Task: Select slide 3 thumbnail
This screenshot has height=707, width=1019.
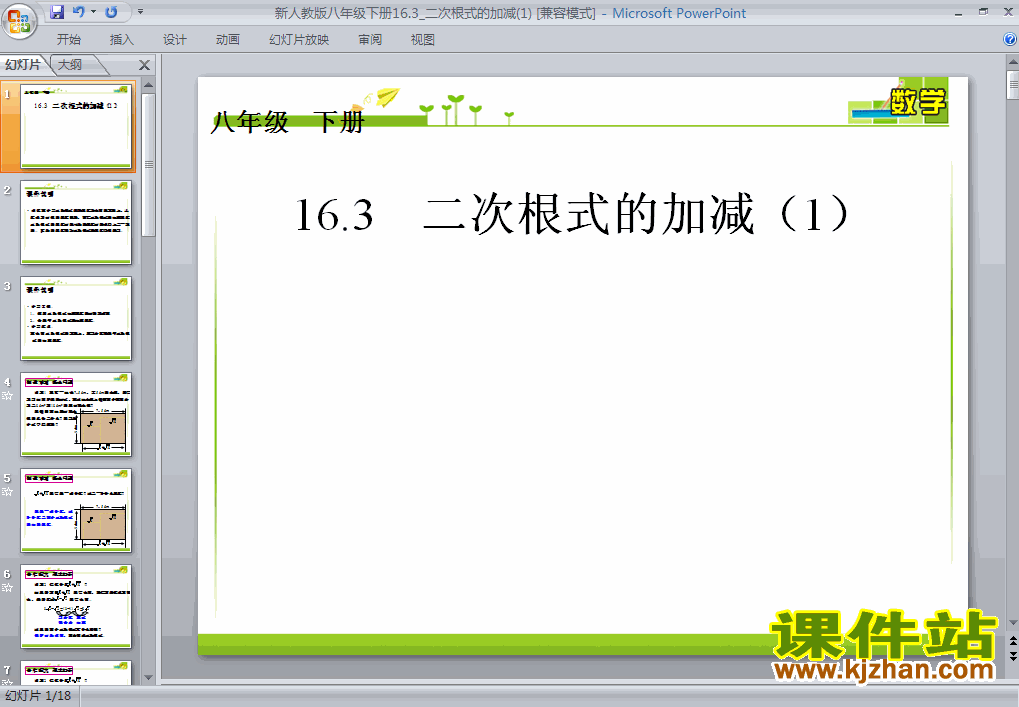Action: point(76,318)
